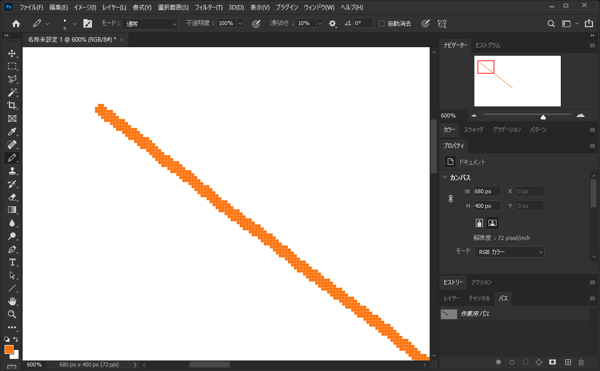Open the brush preset picker arrow
The image size is (600, 371).
click(x=75, y=24)
